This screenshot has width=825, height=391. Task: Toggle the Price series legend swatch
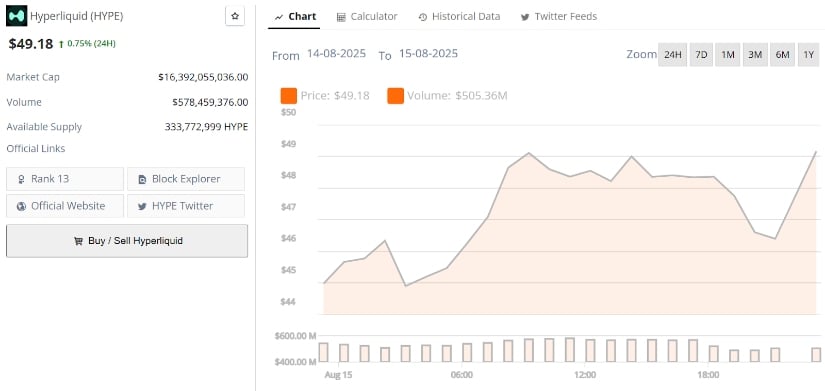(x=289, y=96)
